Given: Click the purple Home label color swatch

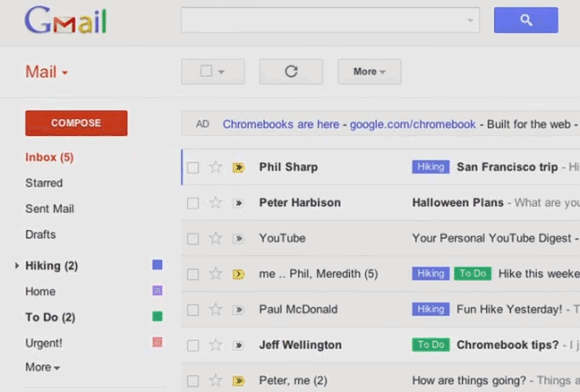Looking at the screenshot, I should [157, 291].
